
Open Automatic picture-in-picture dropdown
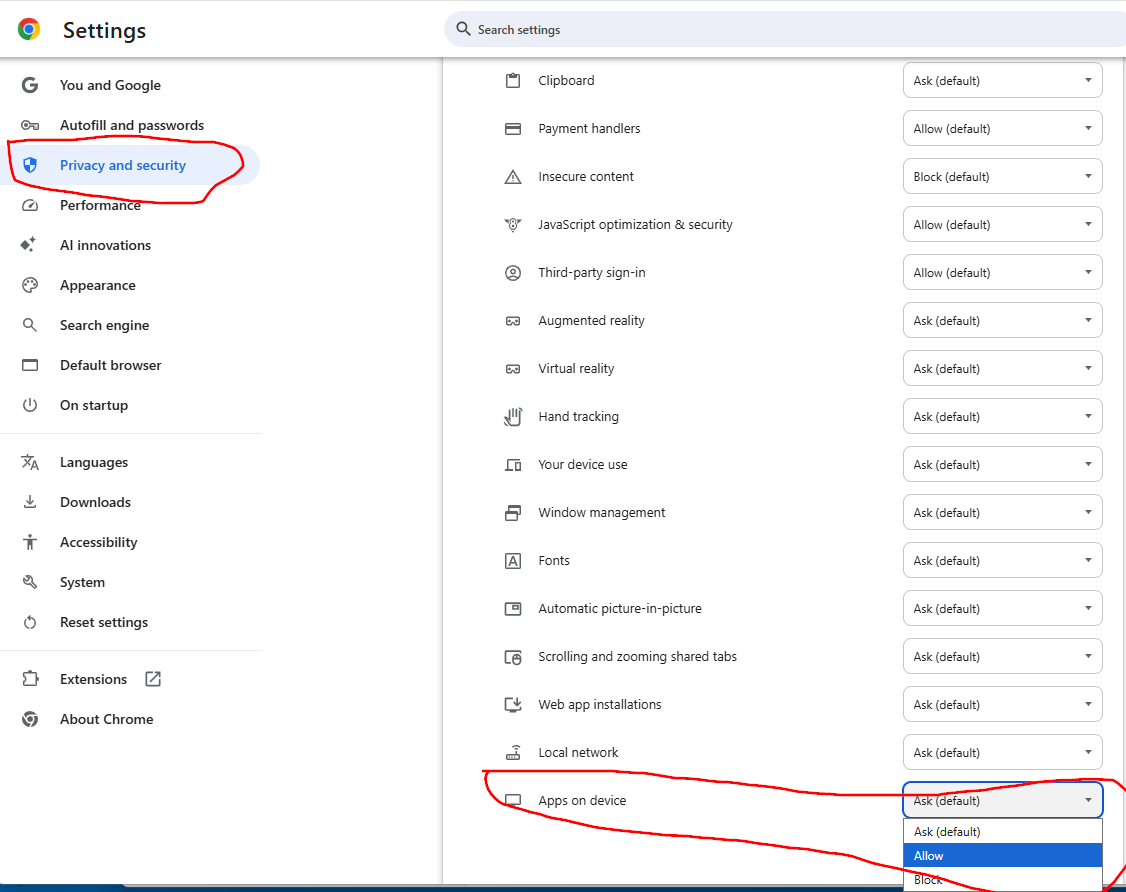tap(1002, 609)
